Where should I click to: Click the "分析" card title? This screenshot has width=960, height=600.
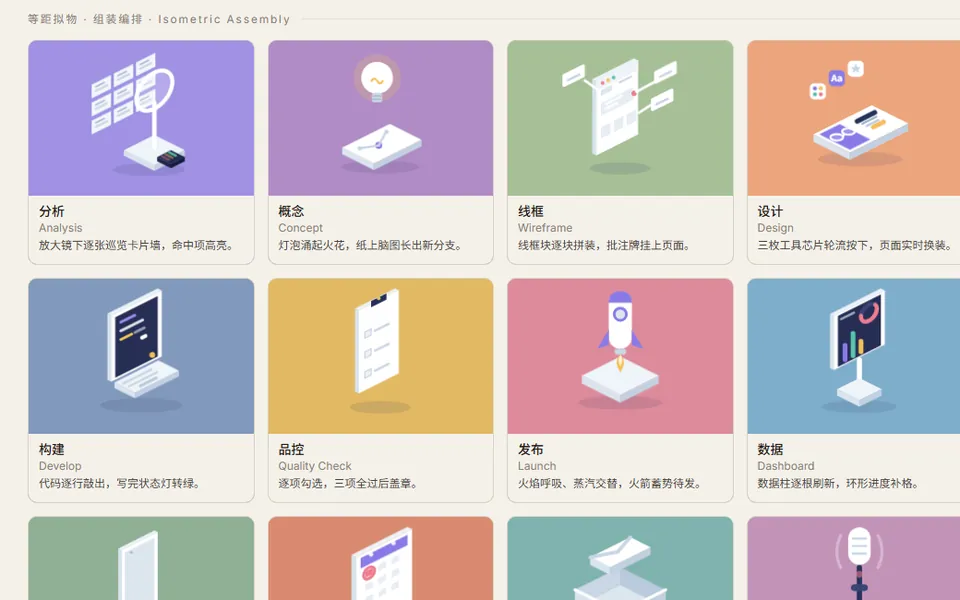51,211
